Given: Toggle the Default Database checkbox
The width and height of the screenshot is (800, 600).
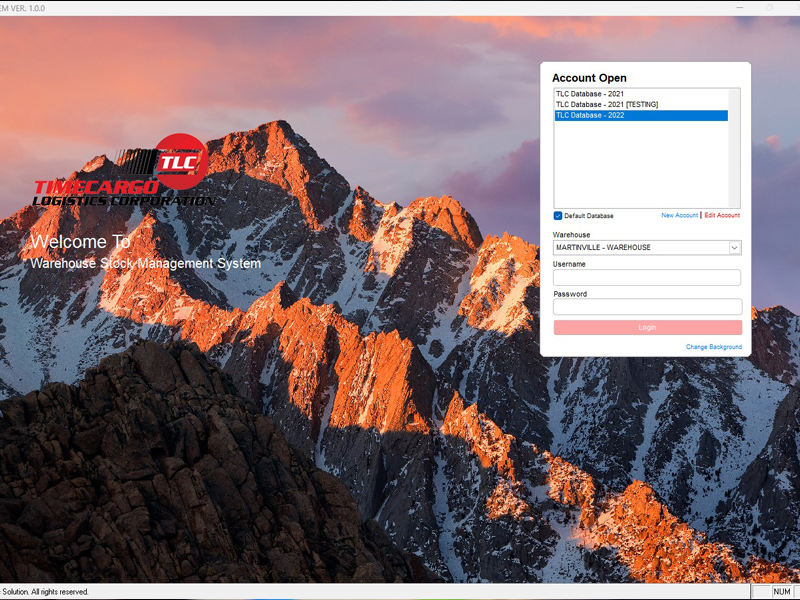Looking at the screenshot, I should [558, 216].
